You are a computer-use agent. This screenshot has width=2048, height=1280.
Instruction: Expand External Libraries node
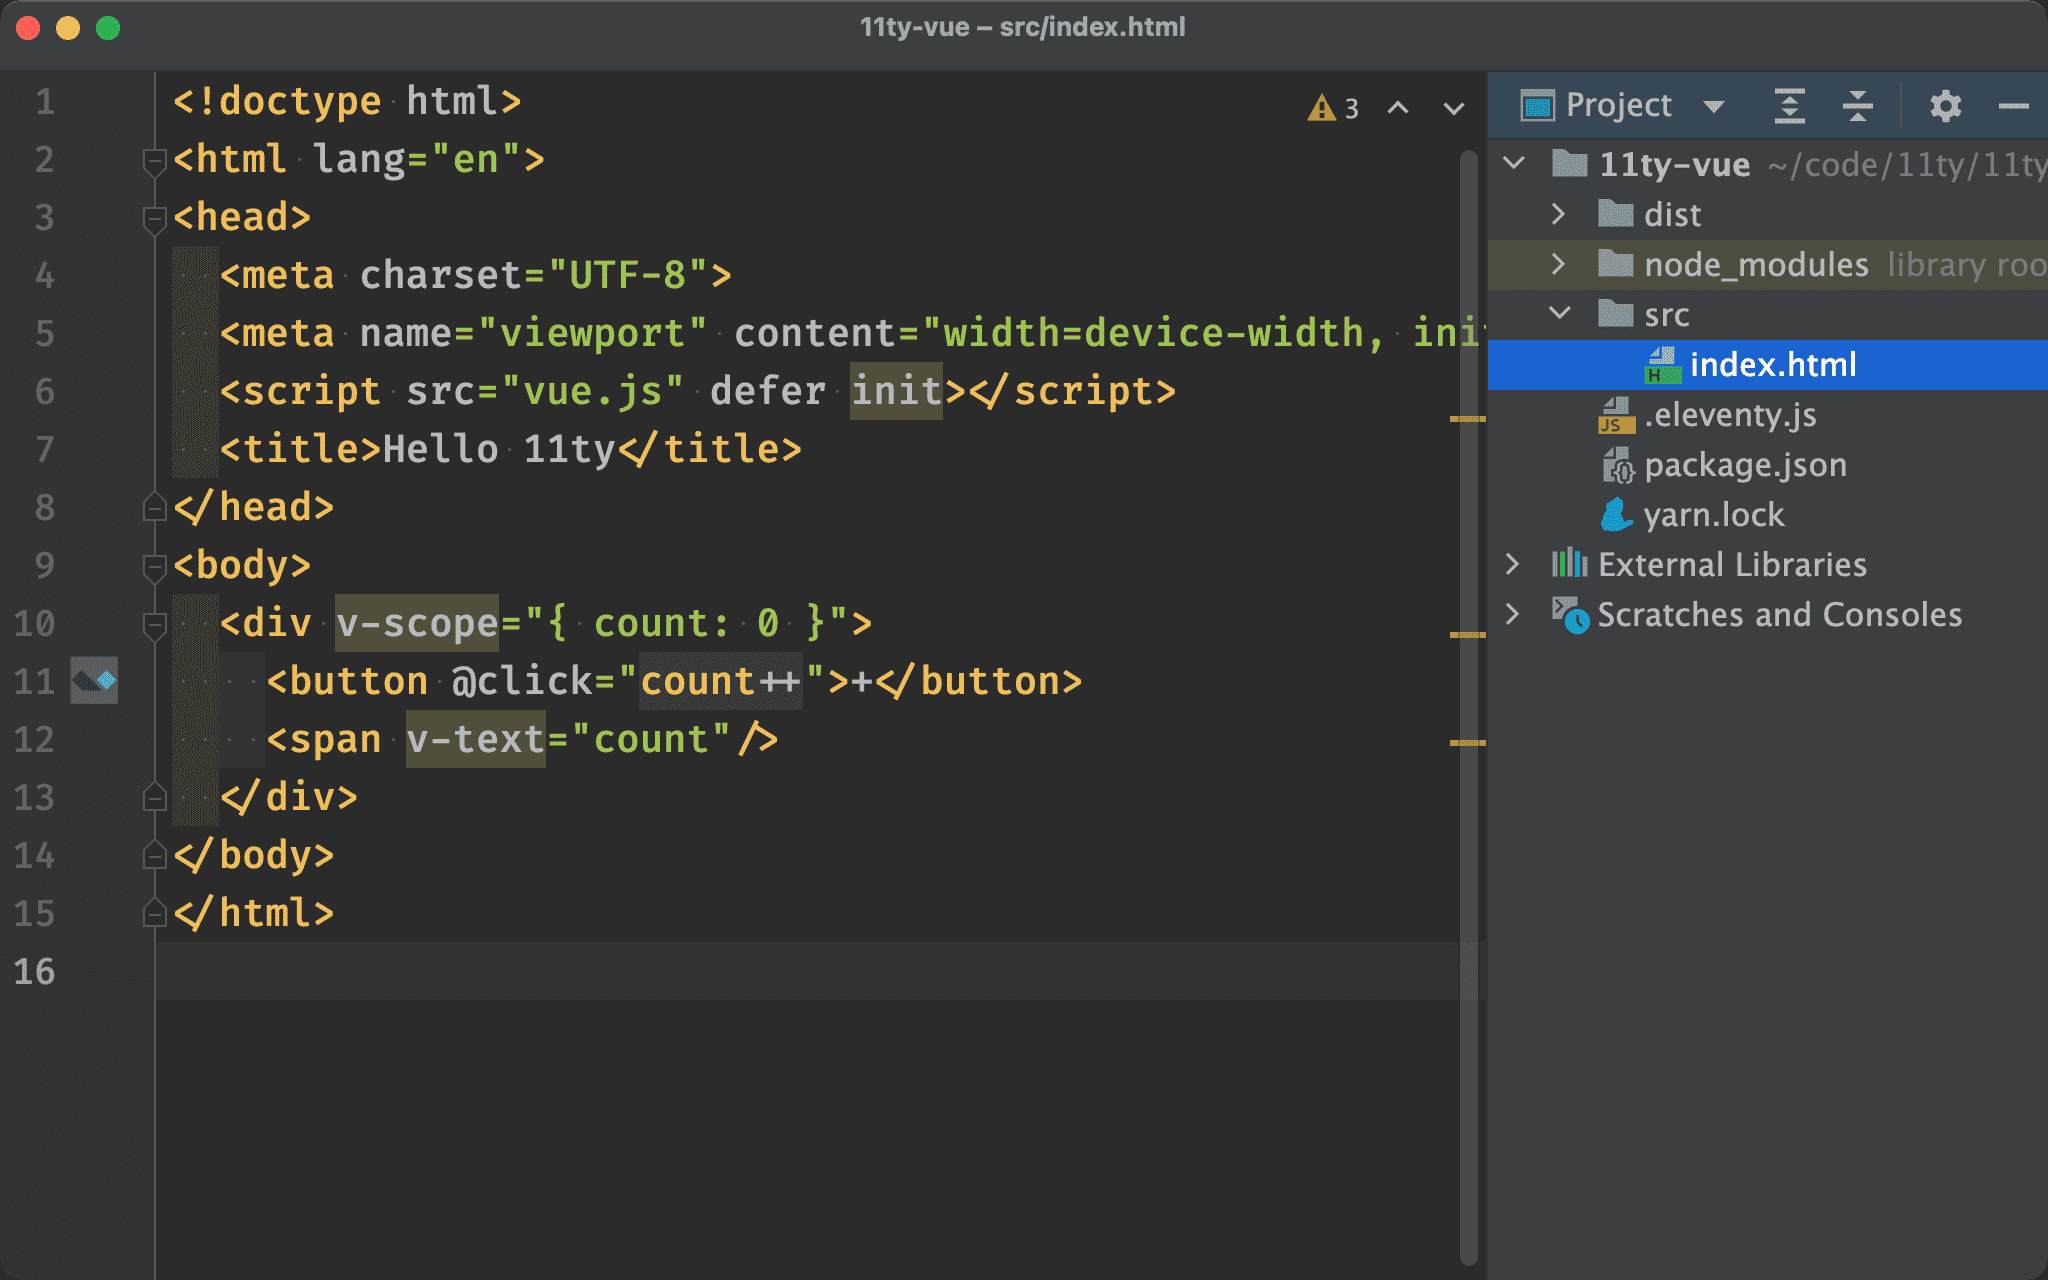(1513, 564)
